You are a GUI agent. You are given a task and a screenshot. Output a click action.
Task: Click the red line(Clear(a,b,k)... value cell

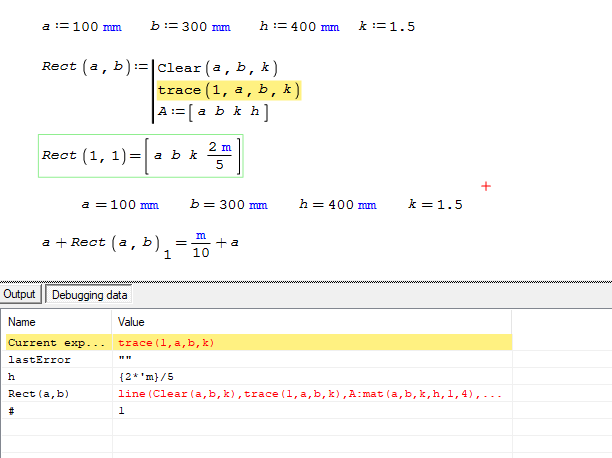coord(310,393)
